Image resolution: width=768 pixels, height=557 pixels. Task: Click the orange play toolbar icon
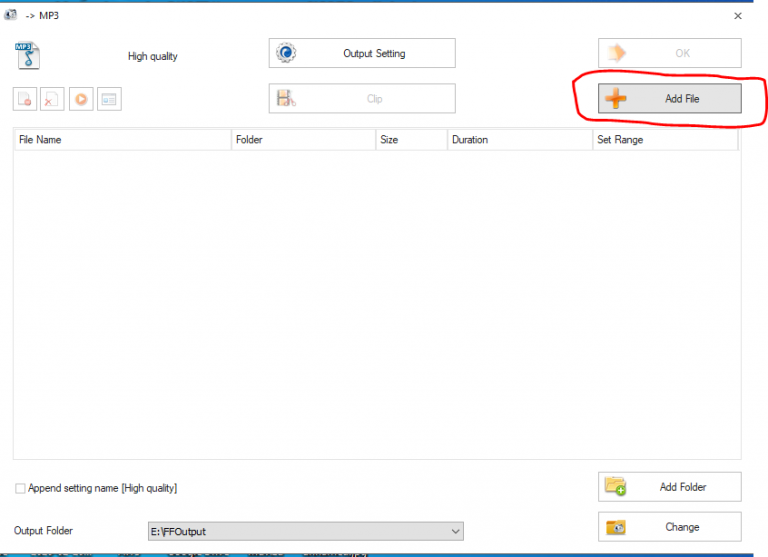81,99
